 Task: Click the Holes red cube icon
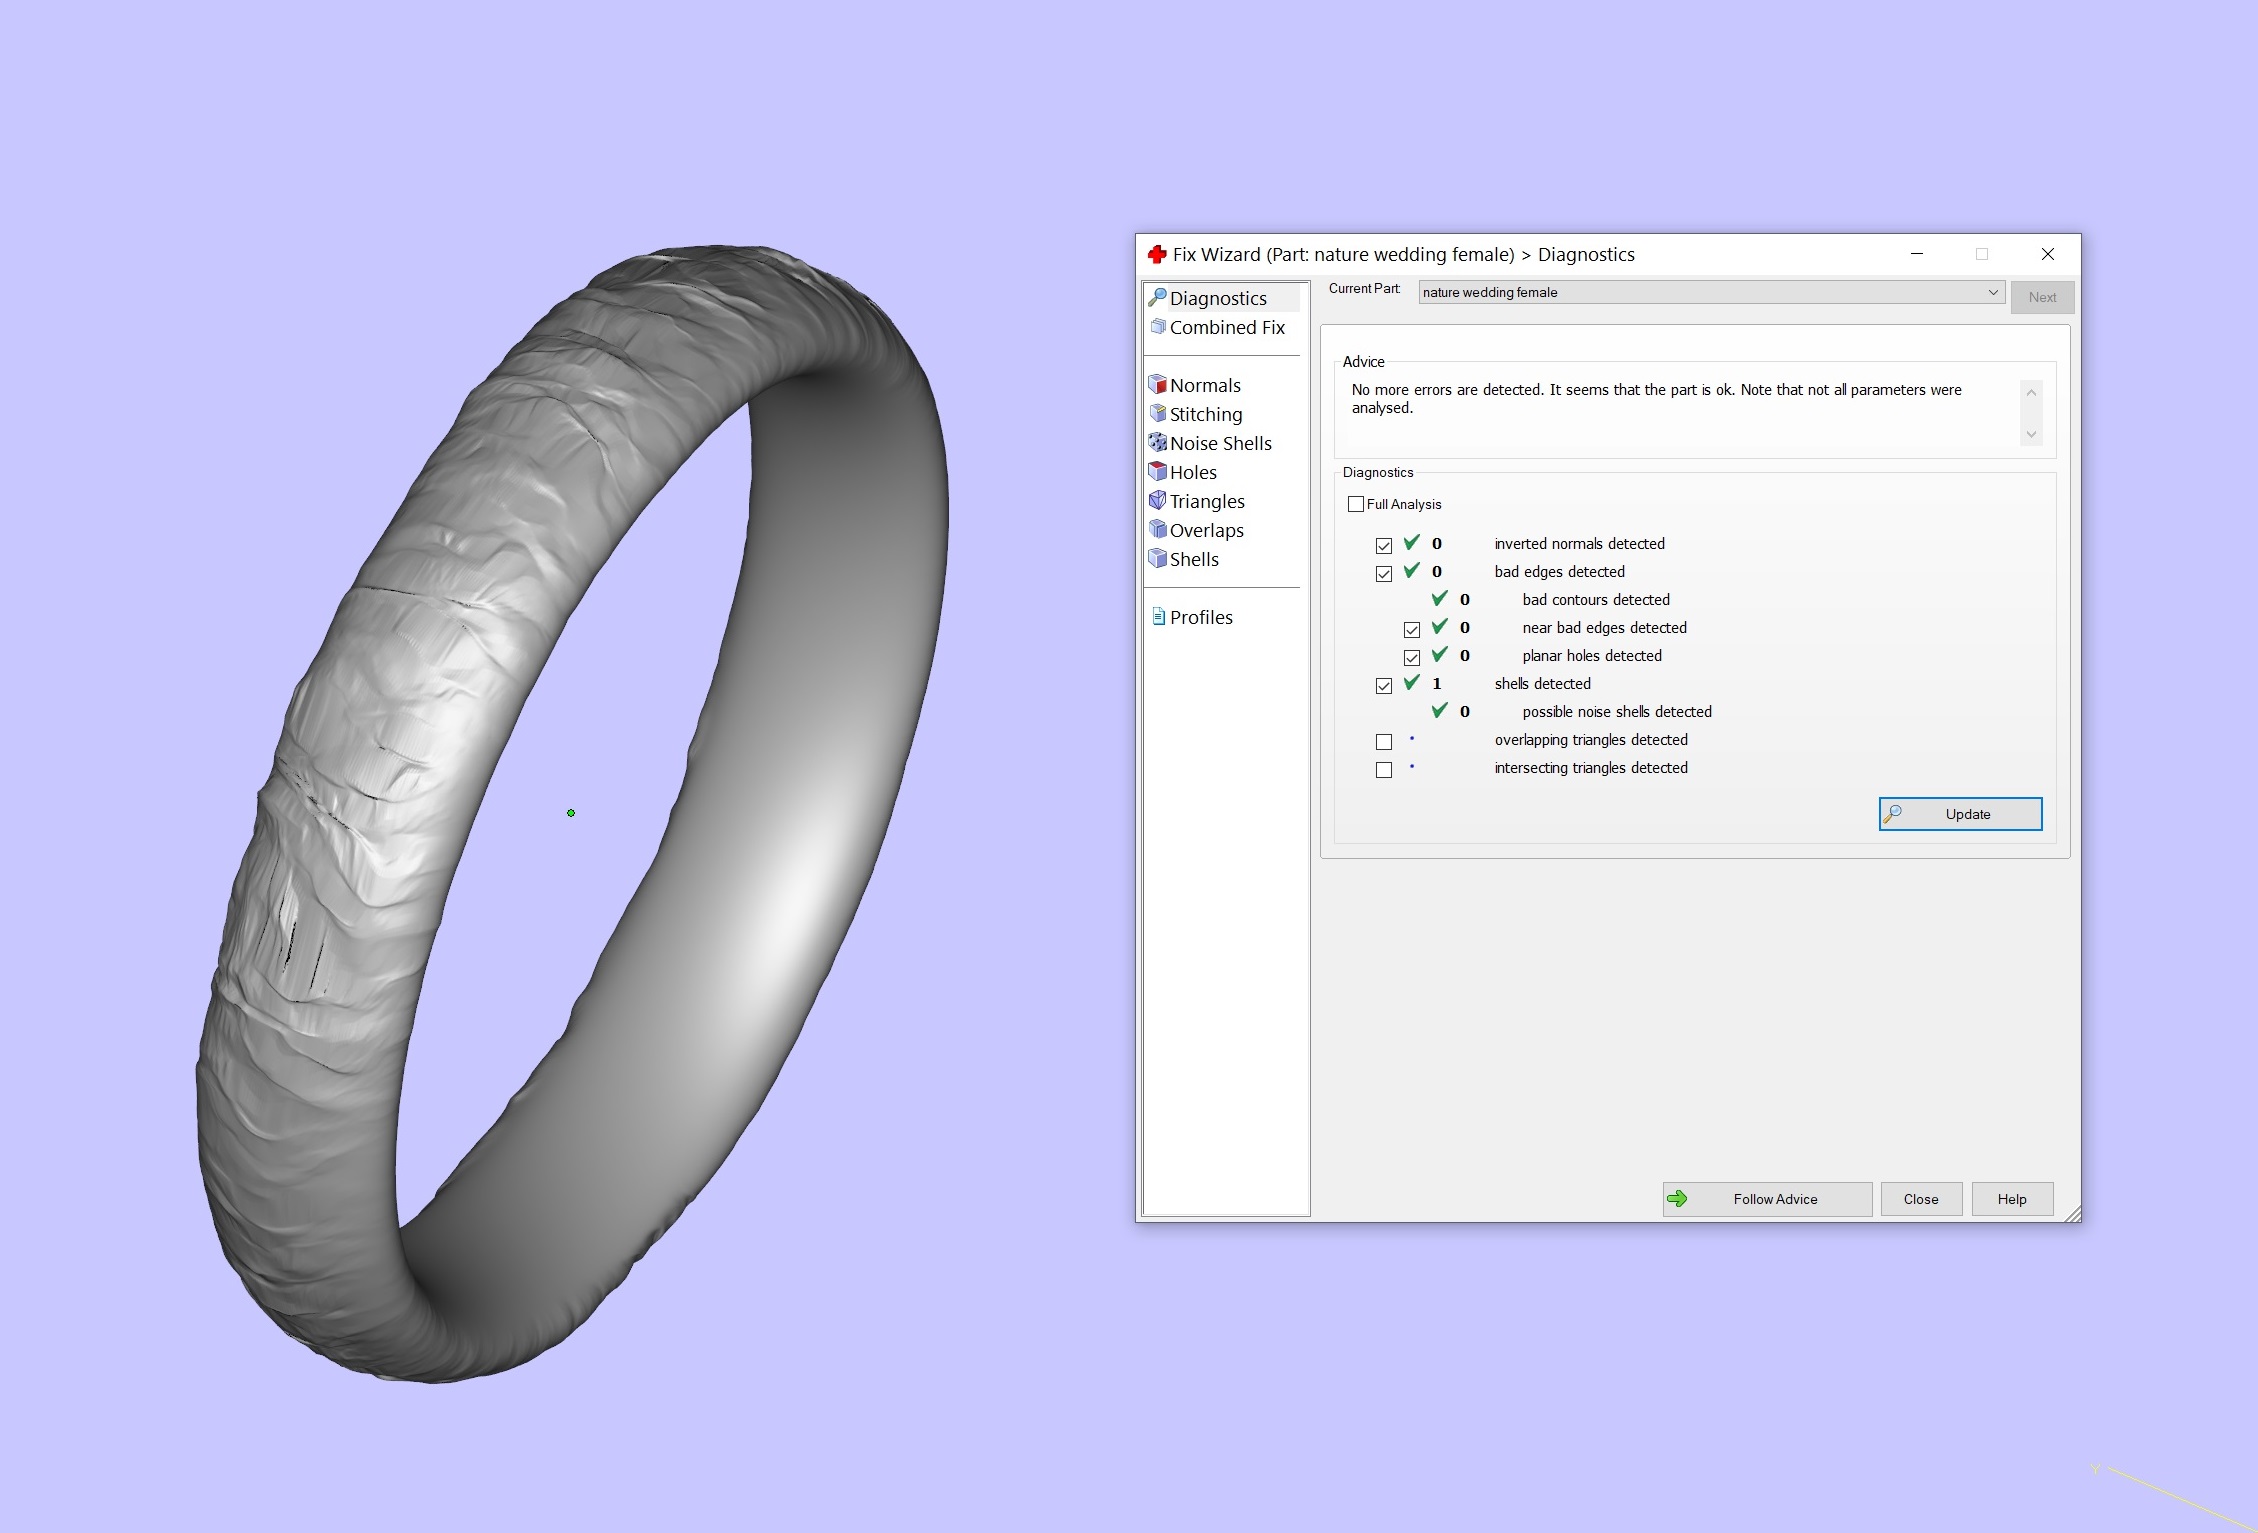click(1158, 472)
